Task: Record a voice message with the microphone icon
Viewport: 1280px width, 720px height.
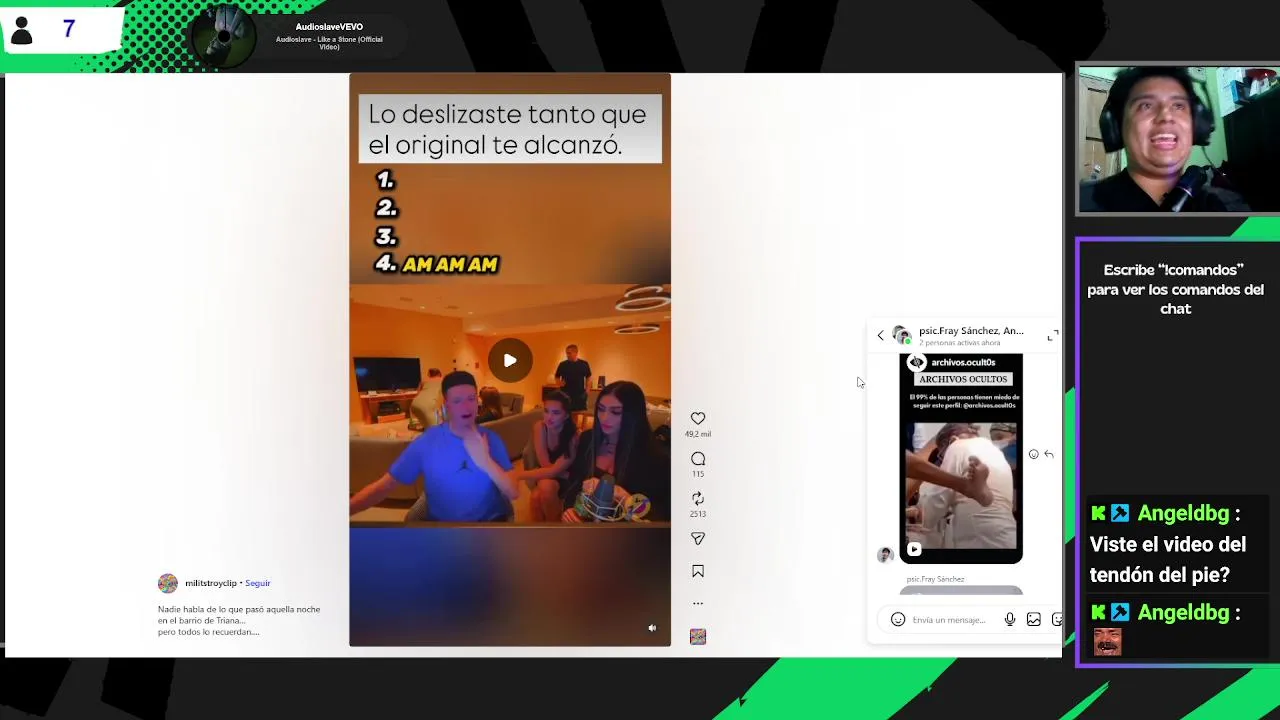Action: tap(1010, 620)
